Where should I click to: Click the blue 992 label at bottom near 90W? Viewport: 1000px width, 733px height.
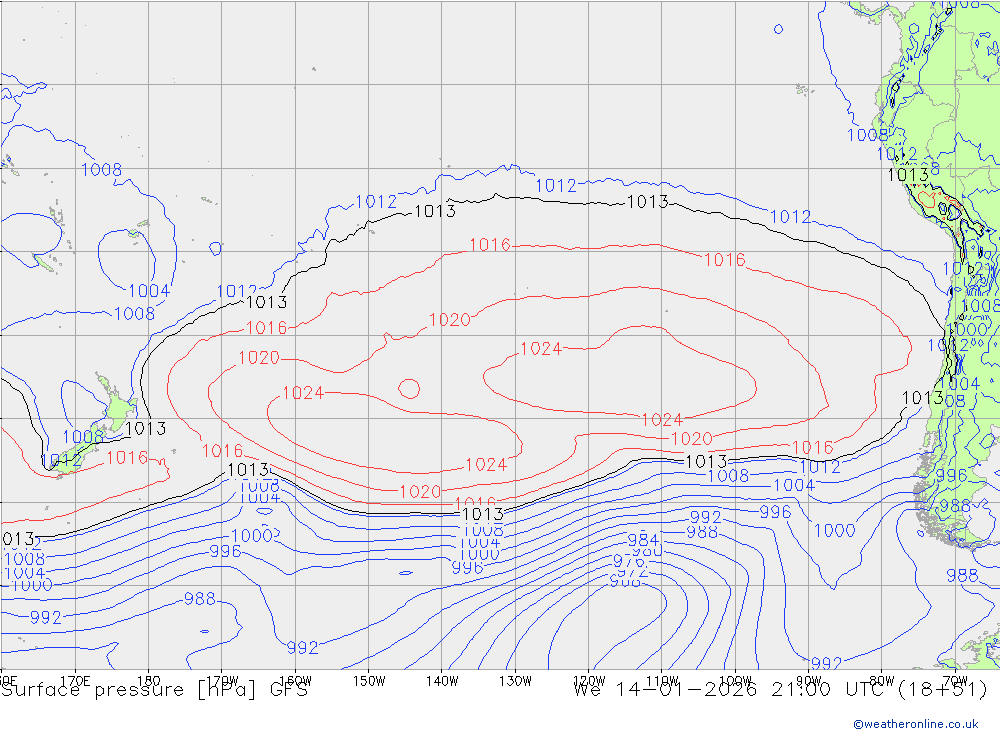coord(827,663)
